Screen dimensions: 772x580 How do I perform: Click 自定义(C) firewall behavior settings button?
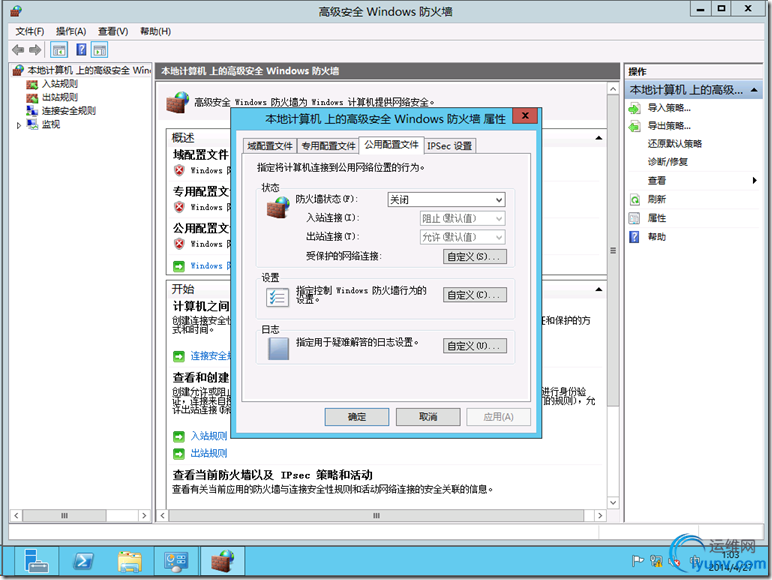coord(474,295)
